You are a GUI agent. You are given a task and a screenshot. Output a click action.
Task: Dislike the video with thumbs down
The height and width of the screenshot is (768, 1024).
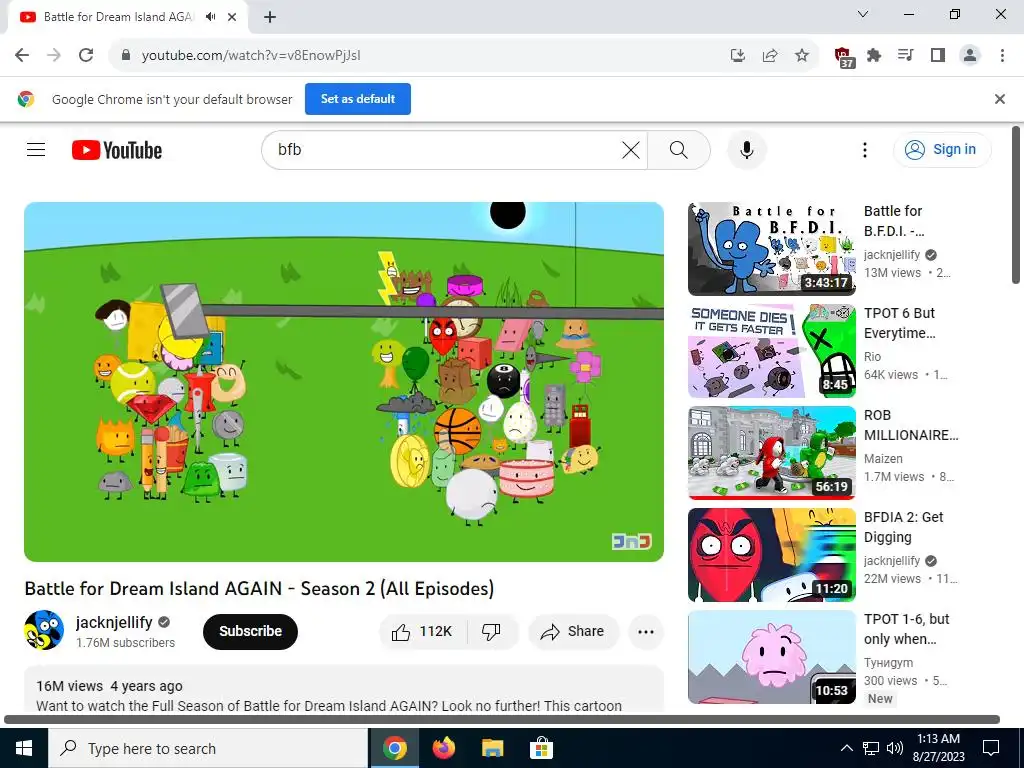point(491,632)
